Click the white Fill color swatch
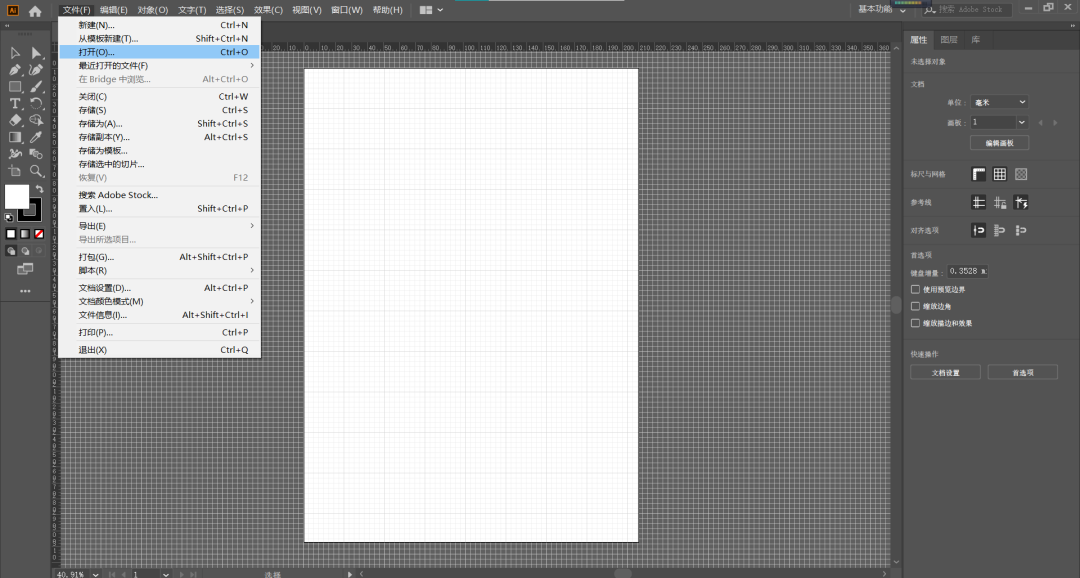This screenshot has width=1080, height=578. (17, 197)
